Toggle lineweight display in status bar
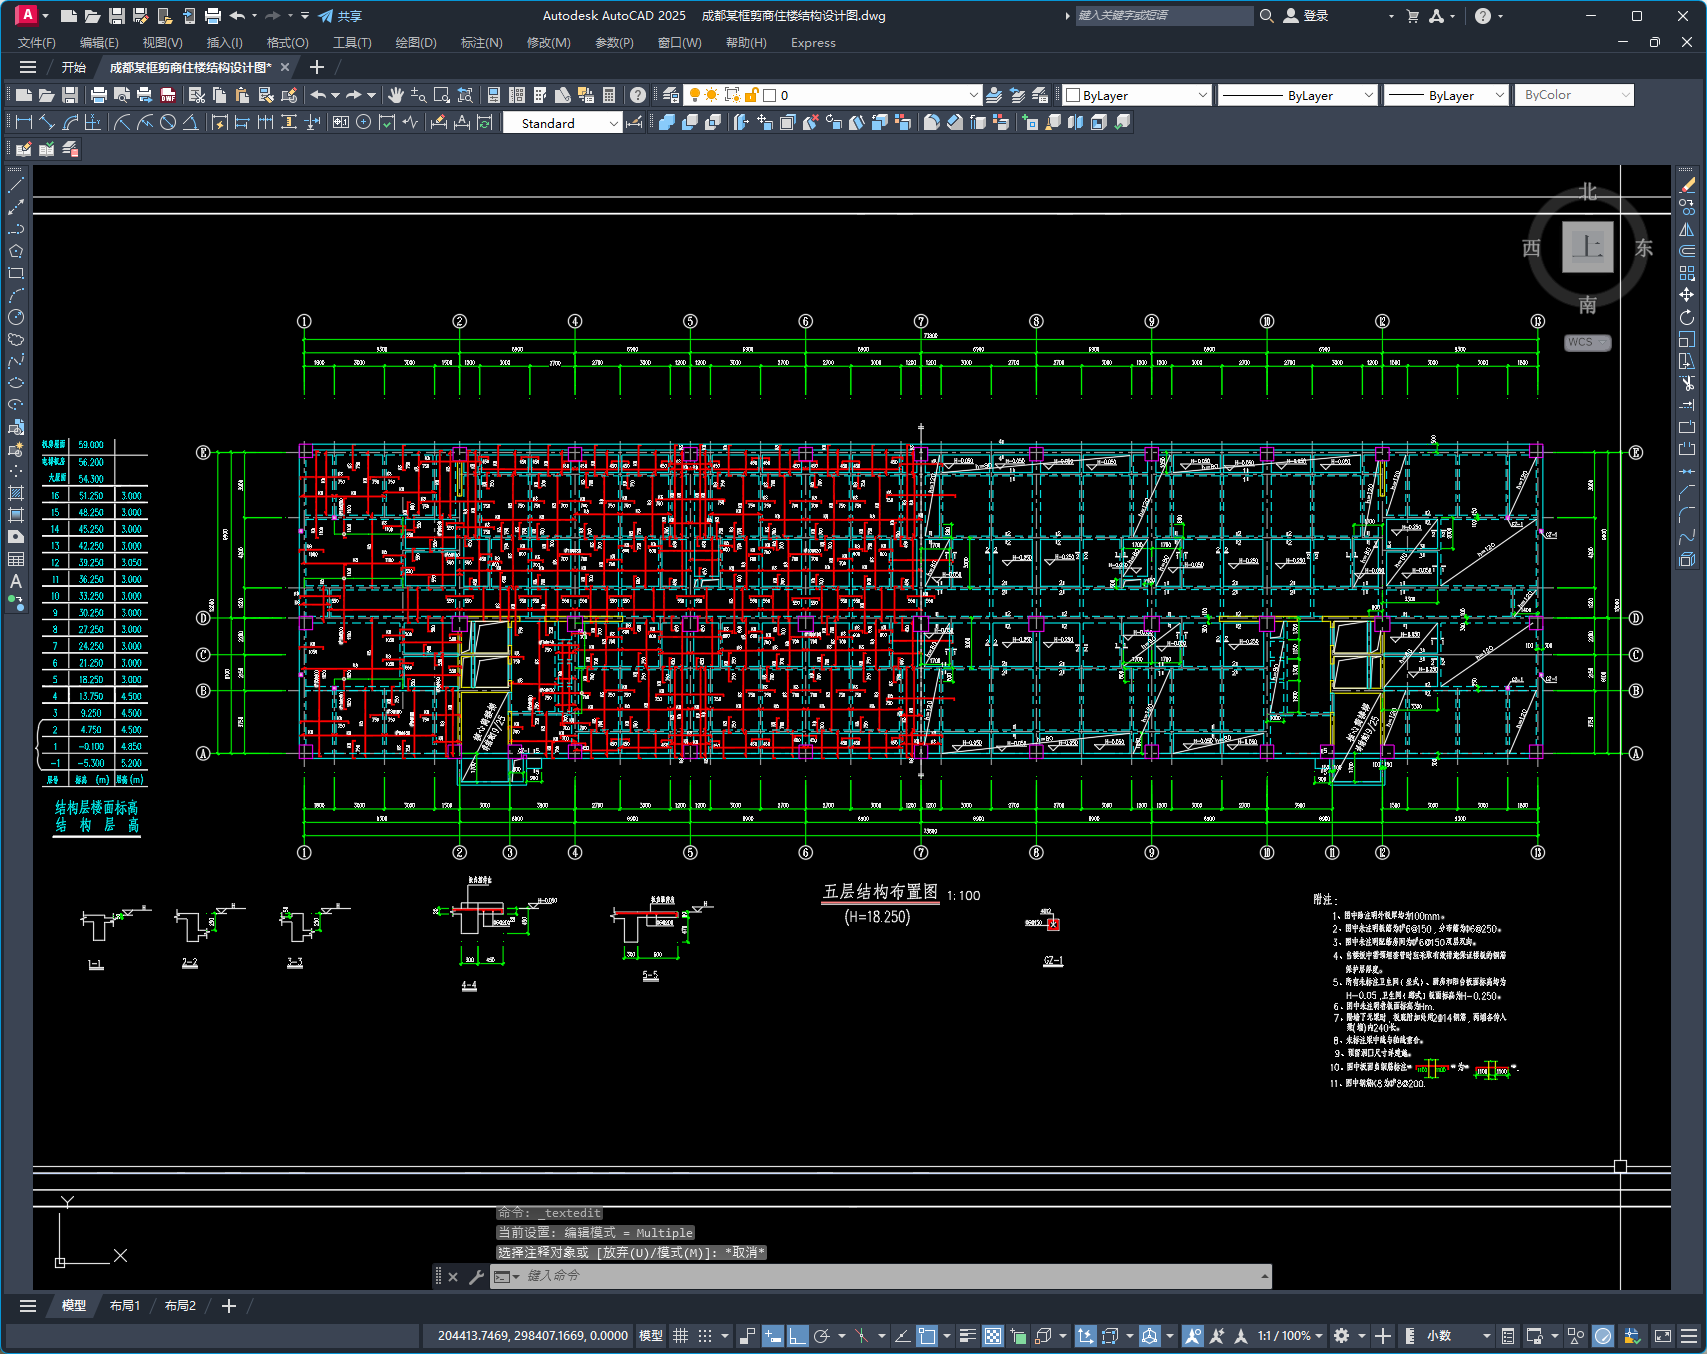The width and height of the screenshot is (1707, 1354). (967, 1336)
